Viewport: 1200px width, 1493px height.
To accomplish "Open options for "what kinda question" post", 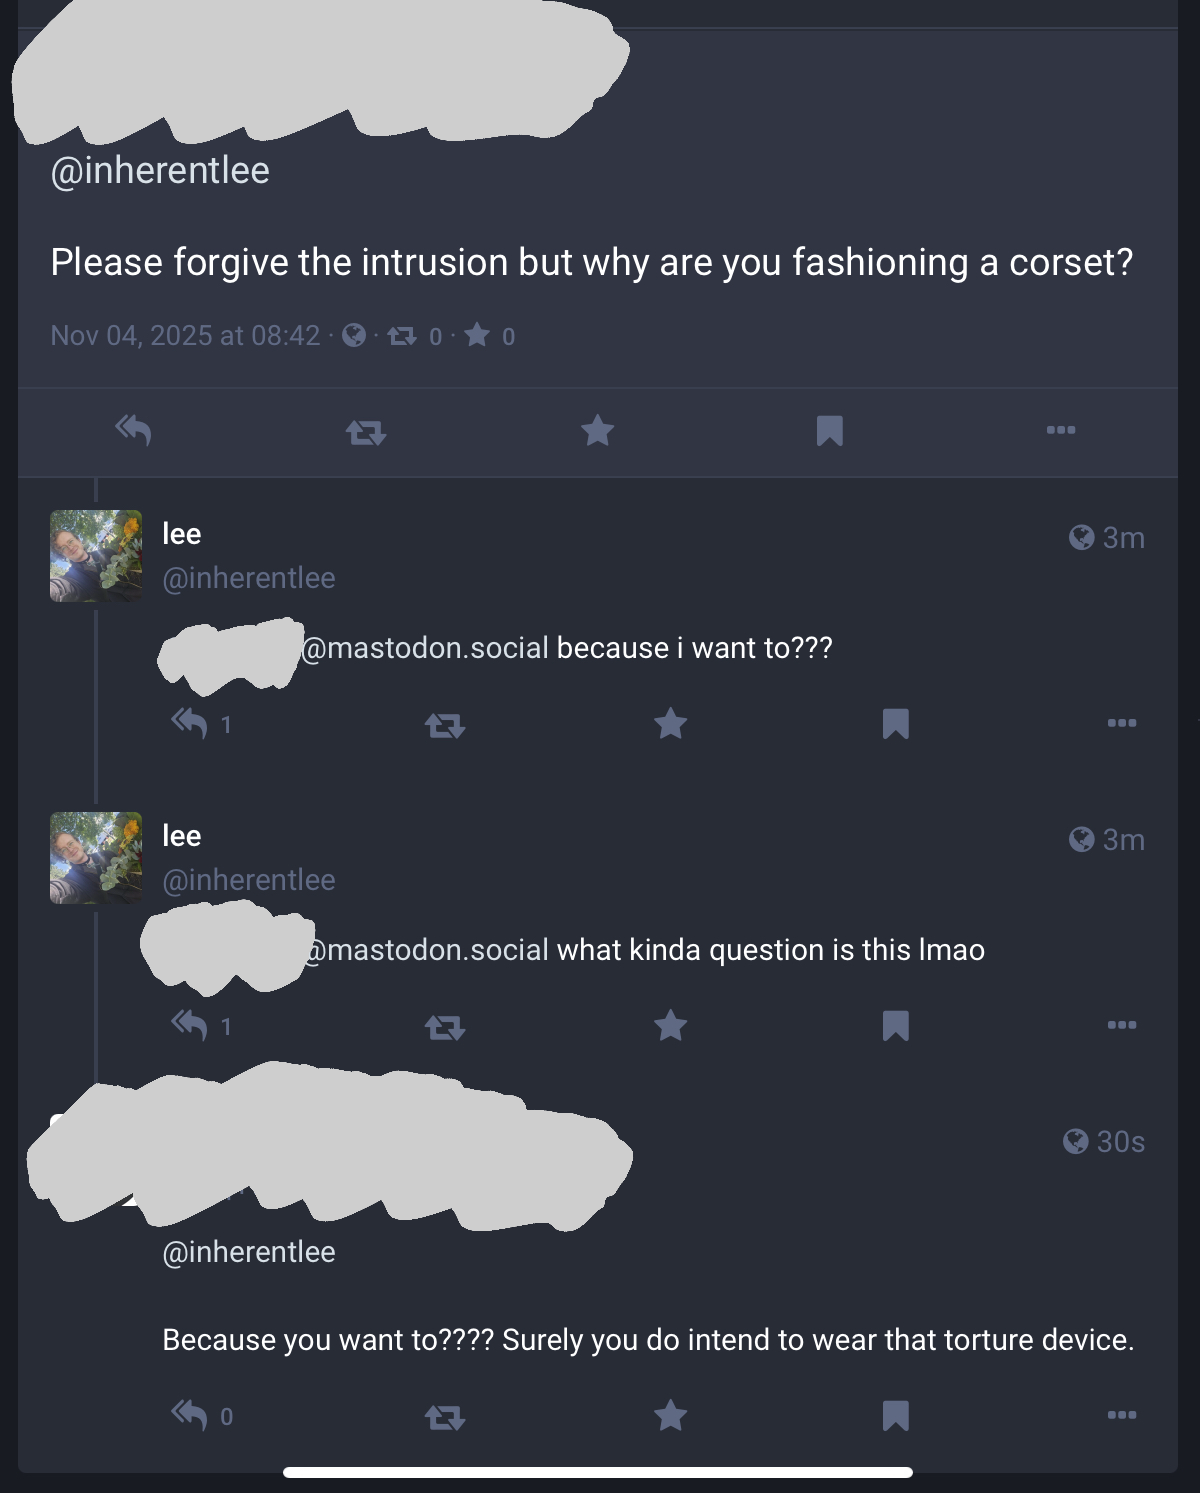I will 1122,1024.
